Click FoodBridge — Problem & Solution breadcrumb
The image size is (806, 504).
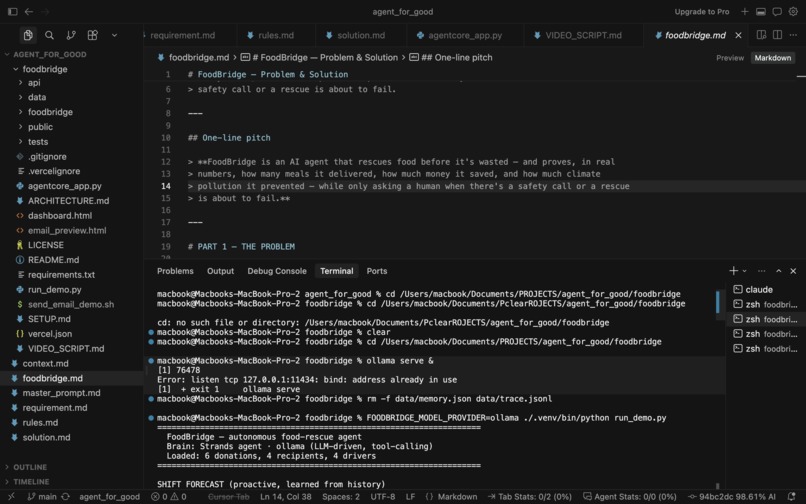pyautogui.click(x=319, y=58)
